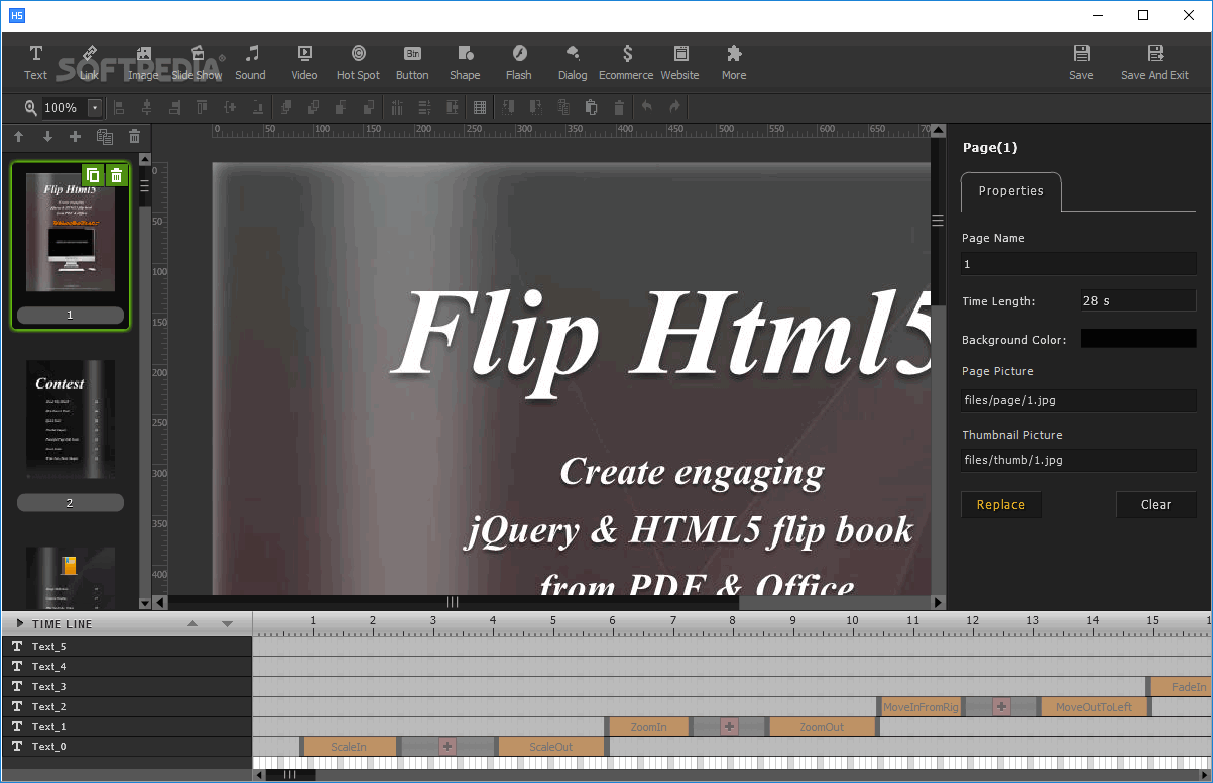Click the Thumbnail Picture path field
Screen dimensions: 1213x783
coord(1079,460)
